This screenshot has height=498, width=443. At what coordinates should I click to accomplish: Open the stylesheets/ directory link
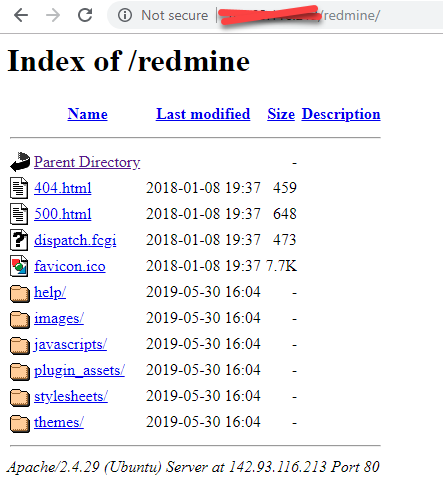click(71, 397)
